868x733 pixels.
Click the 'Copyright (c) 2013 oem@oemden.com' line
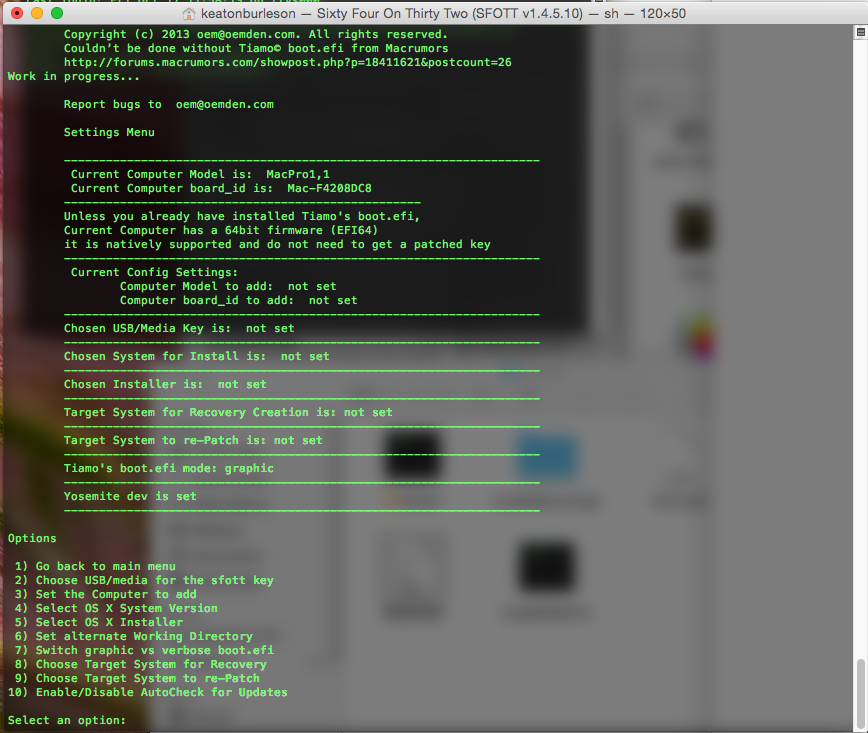pyautogui.click(x=256, y=34)
